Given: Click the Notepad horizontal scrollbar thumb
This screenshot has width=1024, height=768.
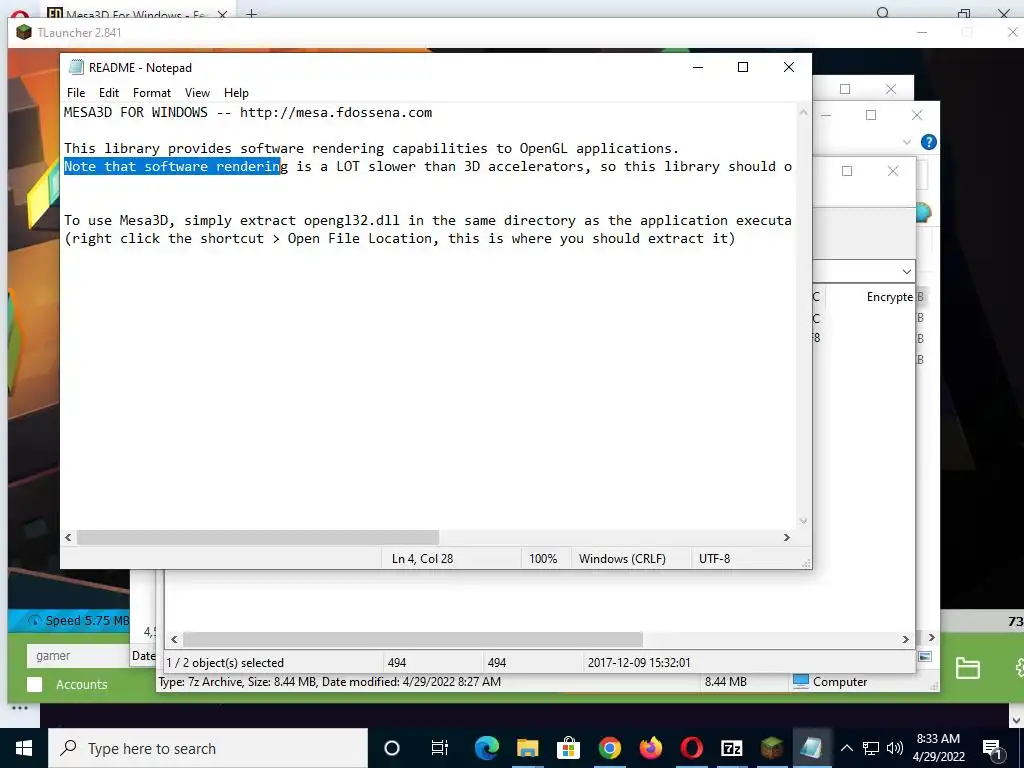Looking at the screenshot, I should 258,537.
